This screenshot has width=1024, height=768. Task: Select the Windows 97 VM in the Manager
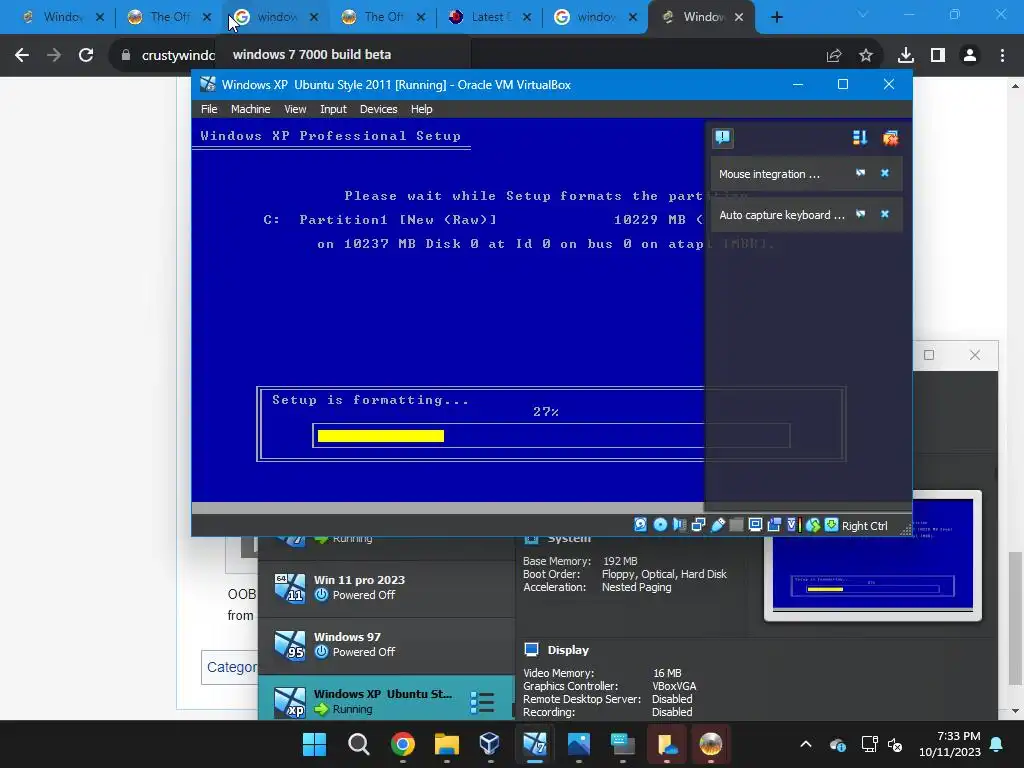(386, 645)
